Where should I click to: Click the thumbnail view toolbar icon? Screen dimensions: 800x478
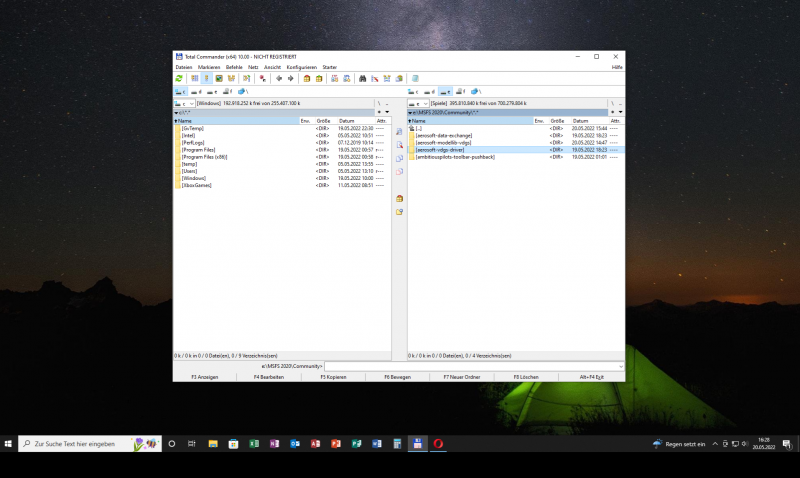coord(219,79)
